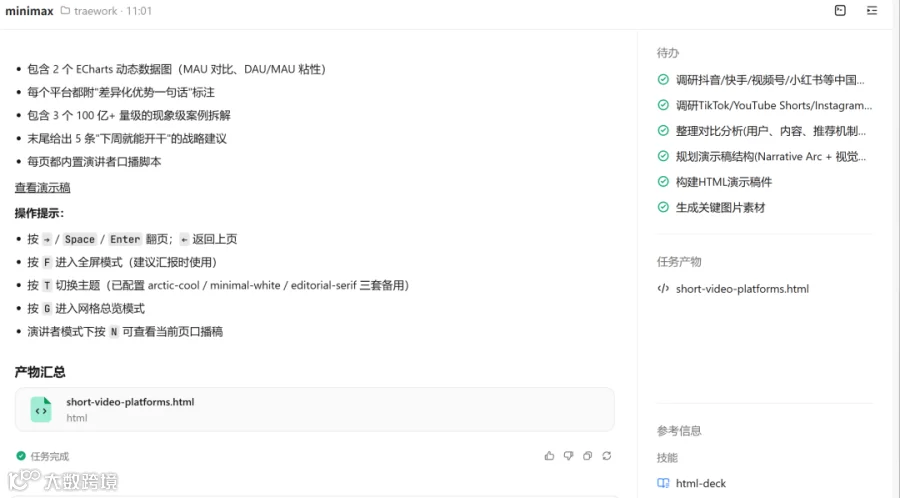Click the thumbs down feedback icon

(568, 456)
